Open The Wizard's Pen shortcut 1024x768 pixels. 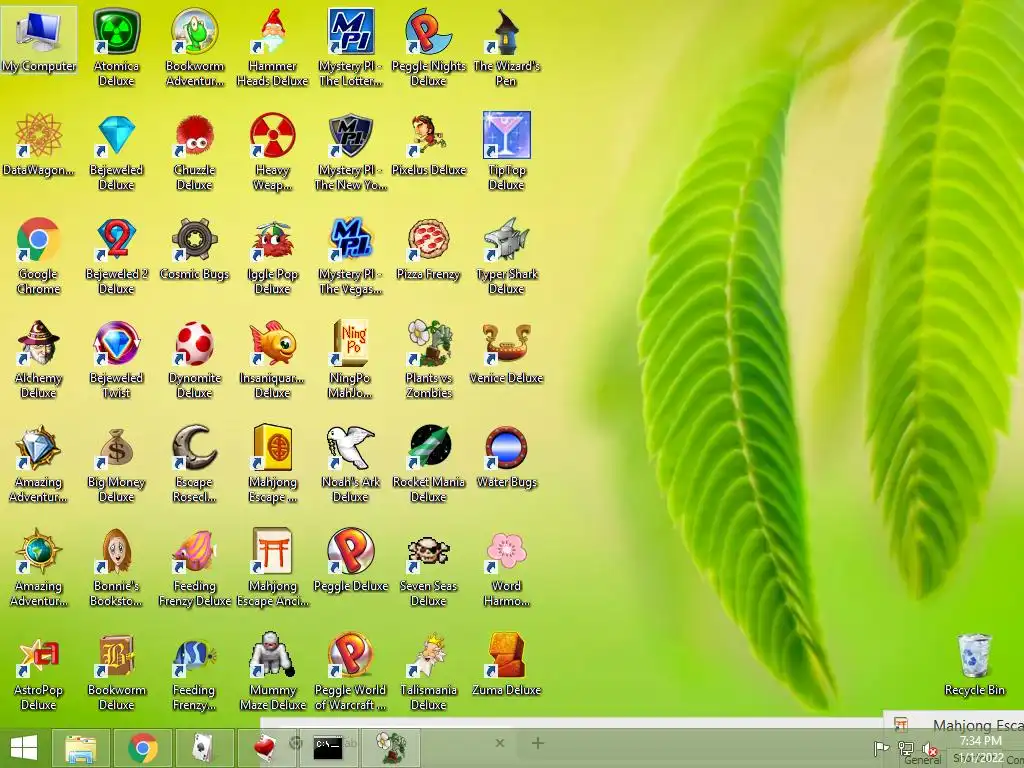(x=506, y=47)
